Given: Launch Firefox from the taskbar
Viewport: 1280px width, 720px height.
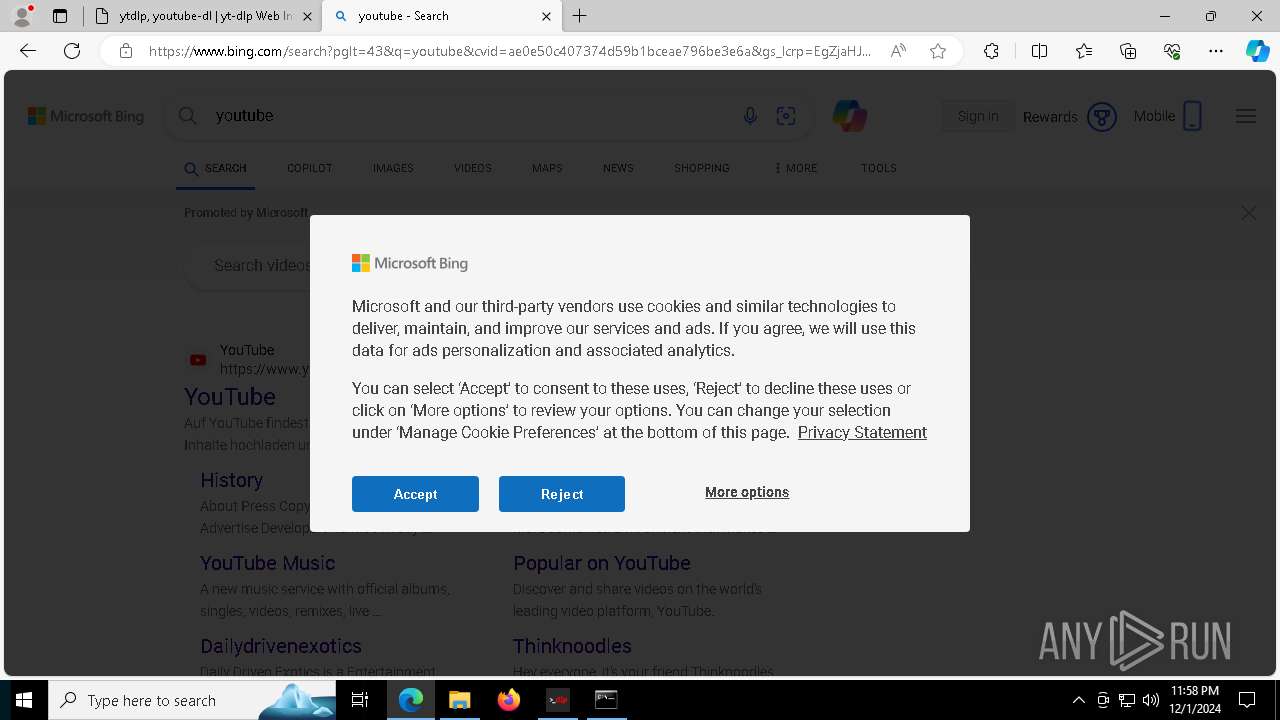Looking at the screenshot, I should point(508,700).
